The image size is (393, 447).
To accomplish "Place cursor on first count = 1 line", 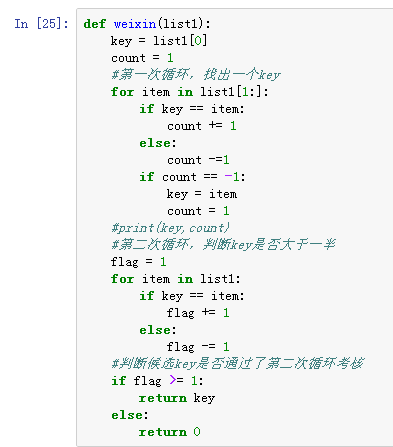I will pyautogui.click(x=142, y=58).
